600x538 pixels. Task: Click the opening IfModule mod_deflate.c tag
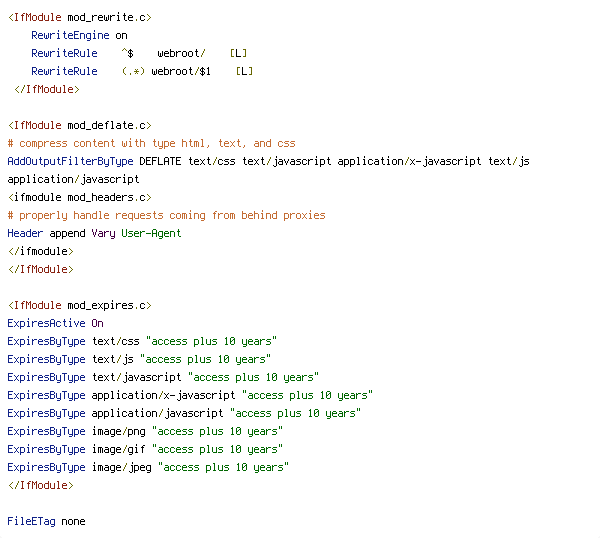[80, 125]
